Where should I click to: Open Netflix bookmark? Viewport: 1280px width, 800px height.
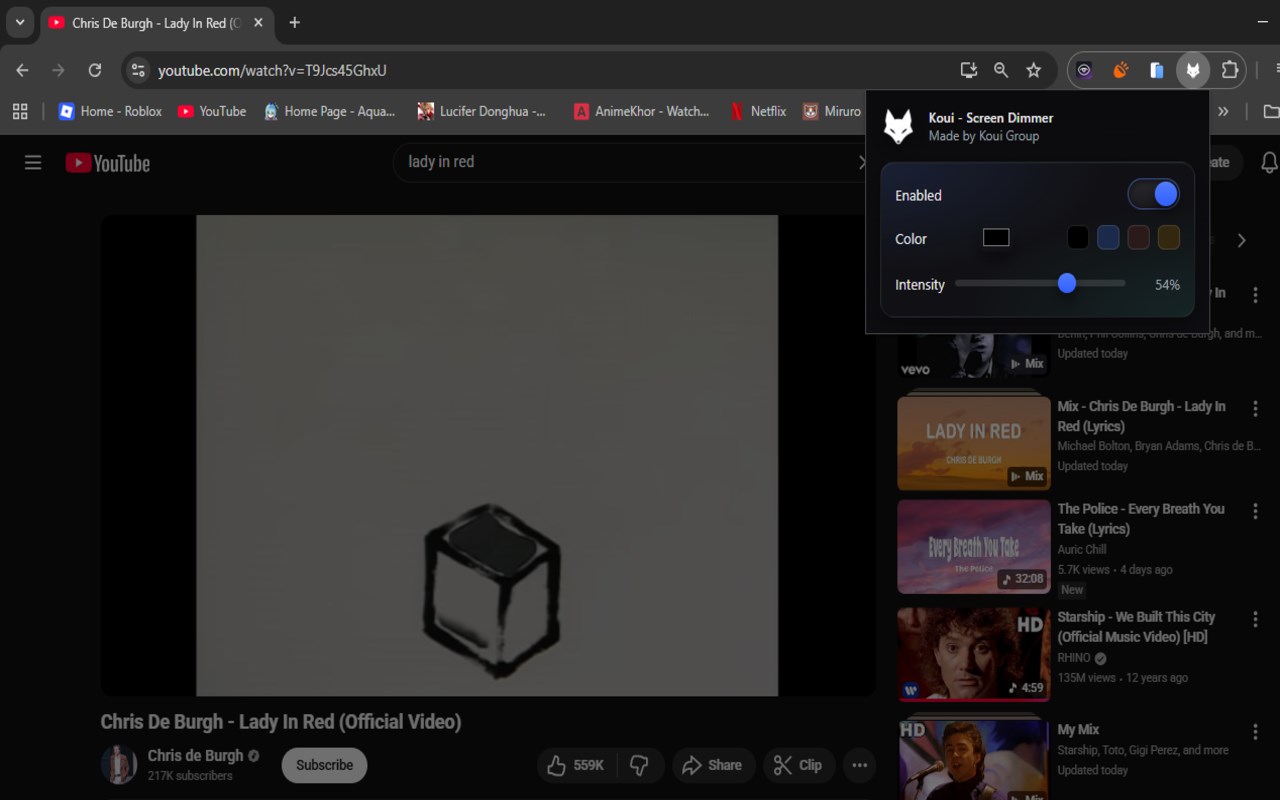point(758,111)
